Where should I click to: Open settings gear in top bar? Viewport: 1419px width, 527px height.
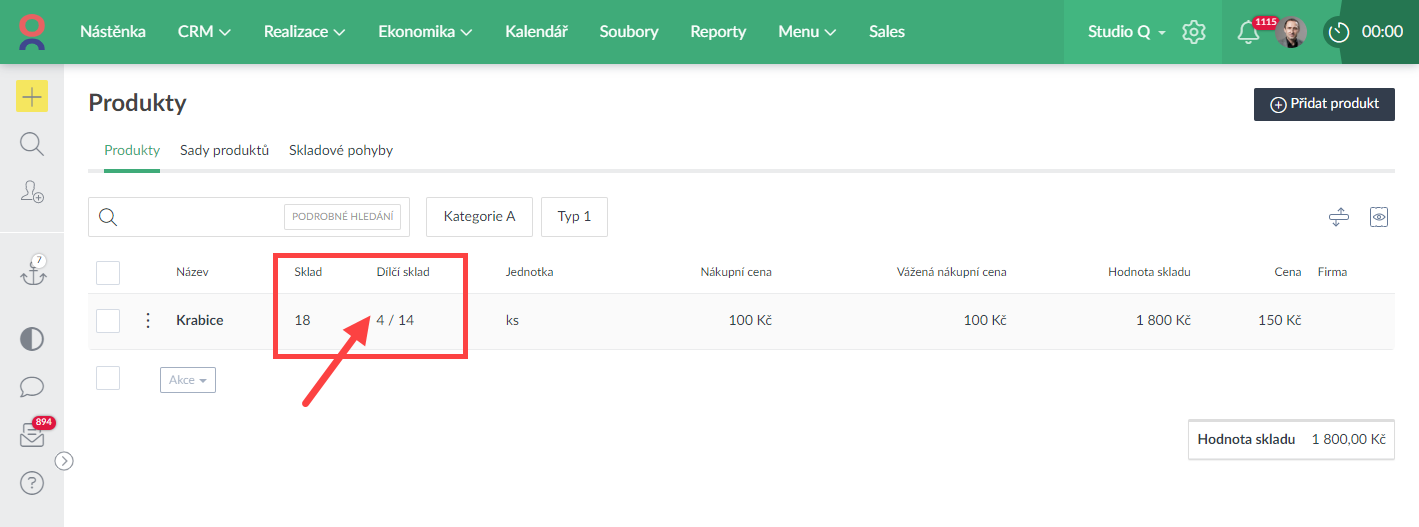tap(1193, 32)
